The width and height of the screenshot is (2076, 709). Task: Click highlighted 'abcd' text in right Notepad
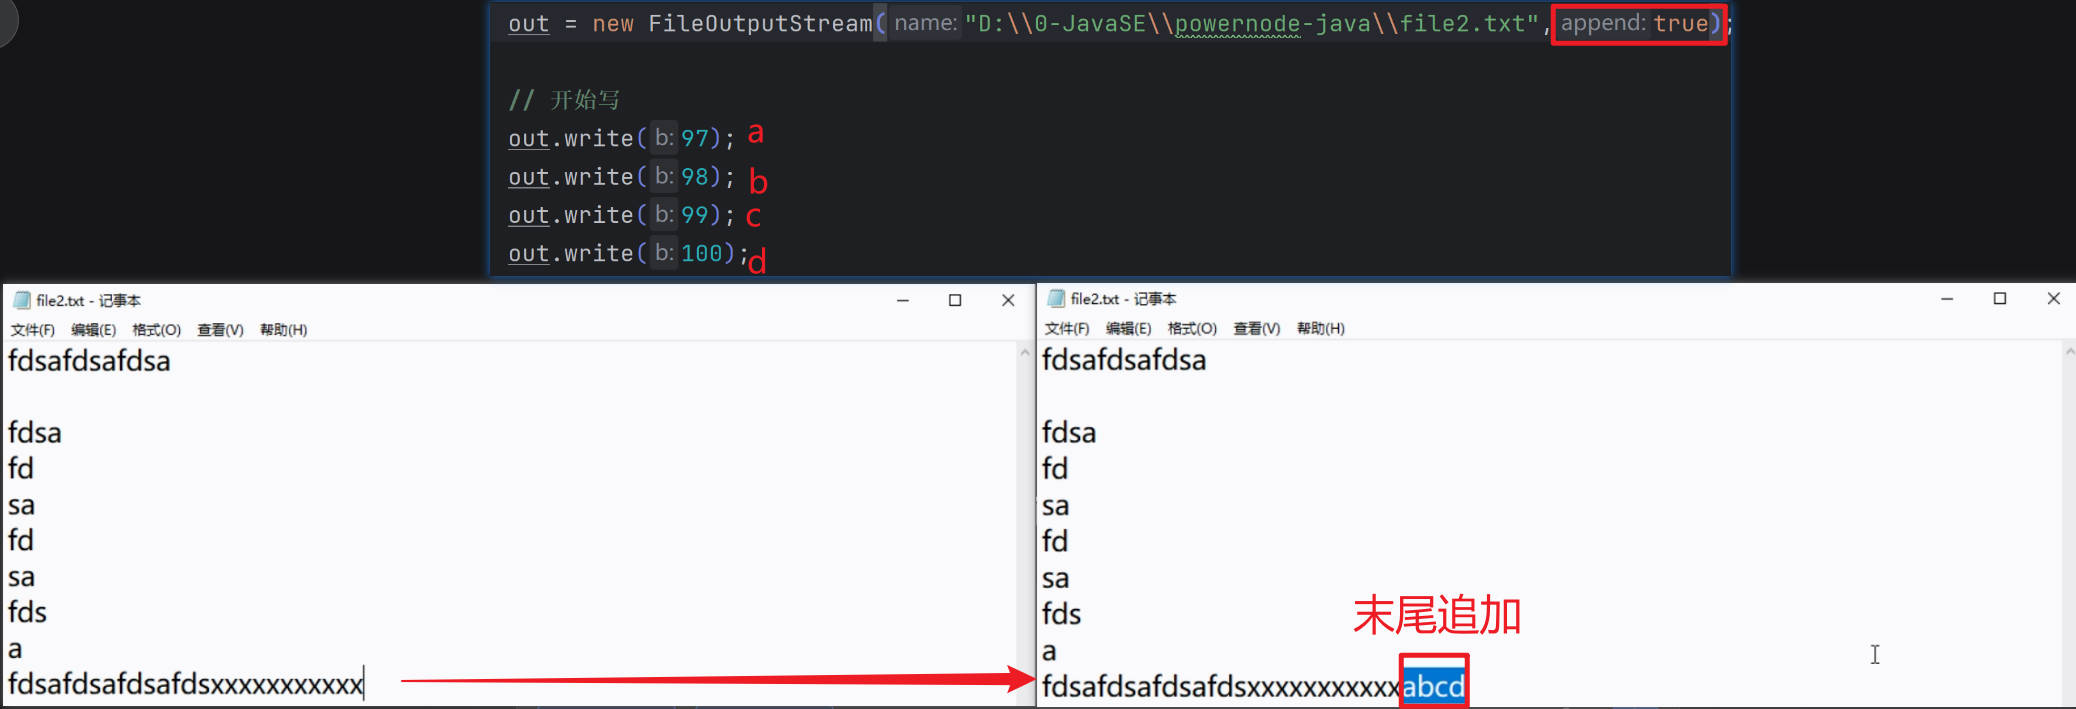pyautogui.click(x=1433, y=686)
